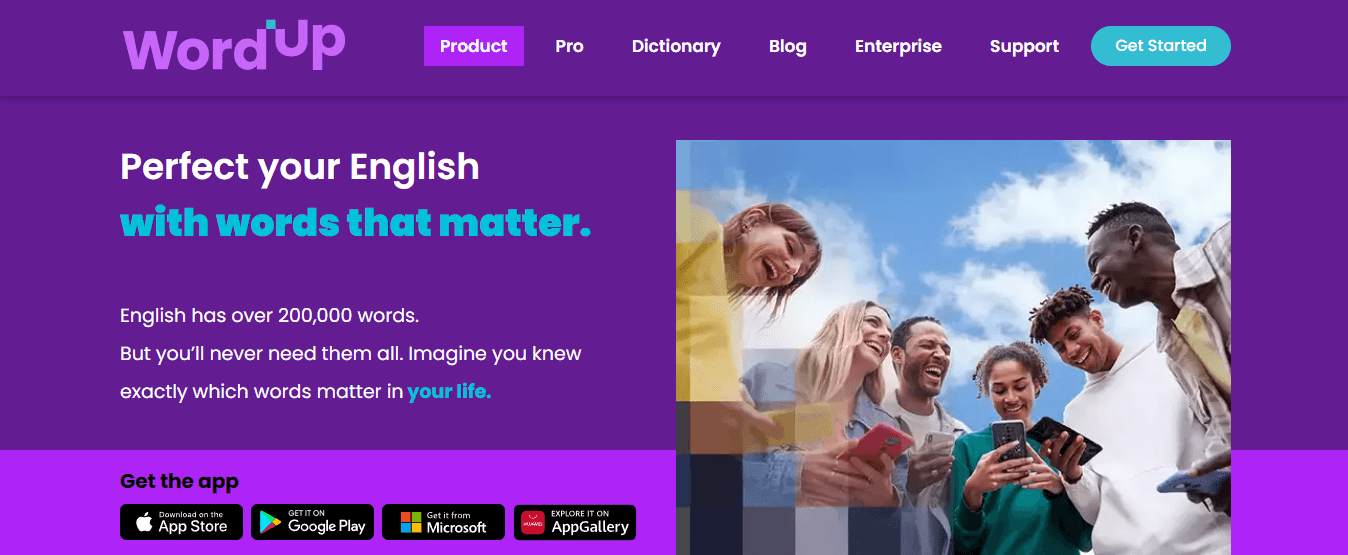Viewport: 1348px width, 555px height.
Task: Click the red Huawei AppGallery icon
Action: click(x=533, y=522)
